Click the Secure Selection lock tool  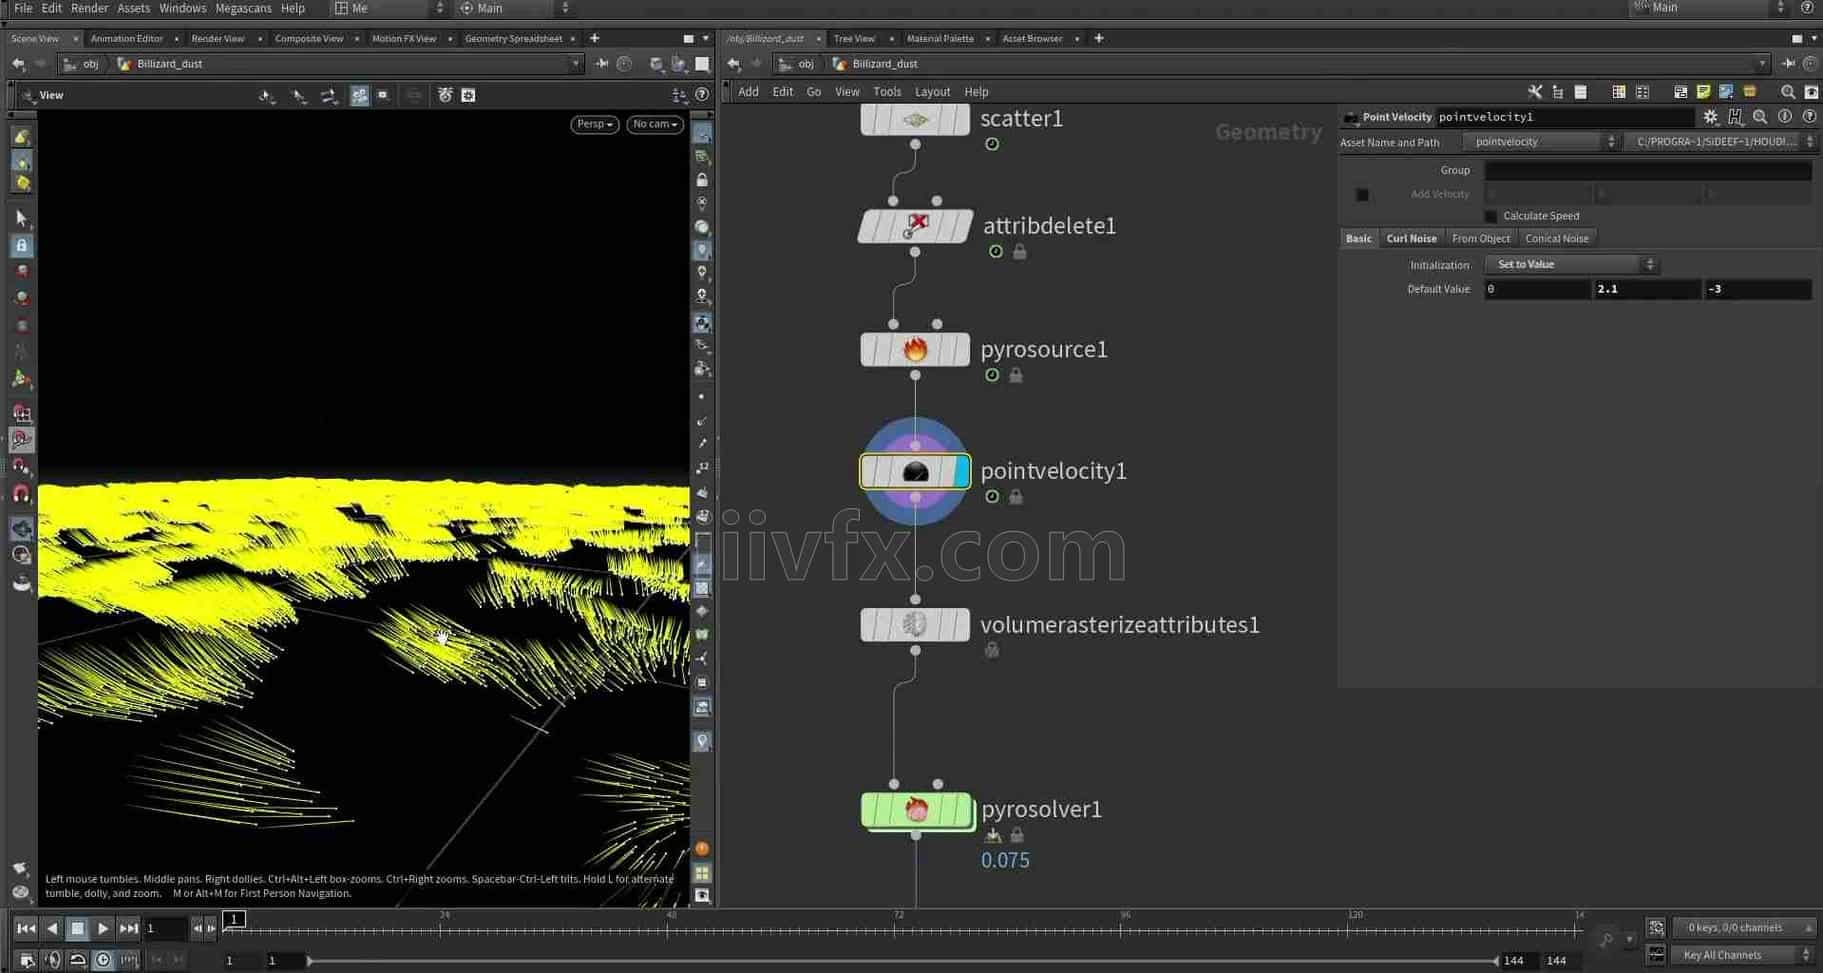coord(22,245)
